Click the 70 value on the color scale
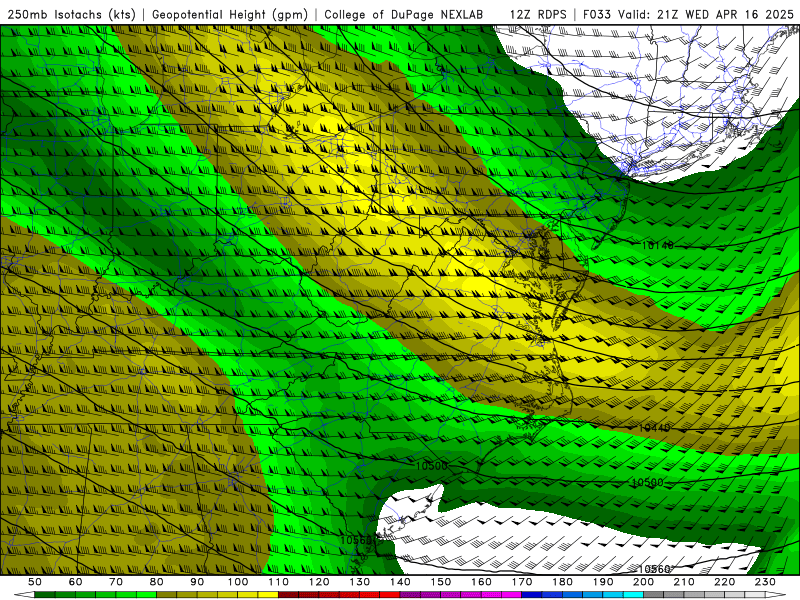 point(116,582)
